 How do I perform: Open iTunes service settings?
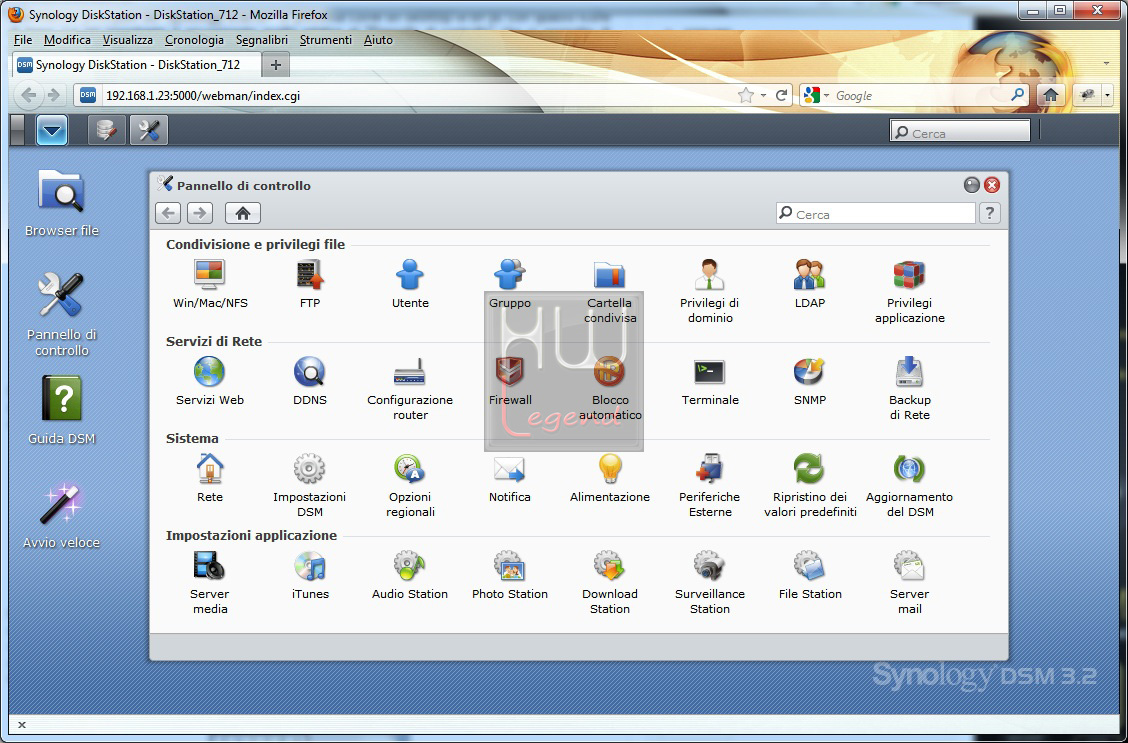(310, 575)
